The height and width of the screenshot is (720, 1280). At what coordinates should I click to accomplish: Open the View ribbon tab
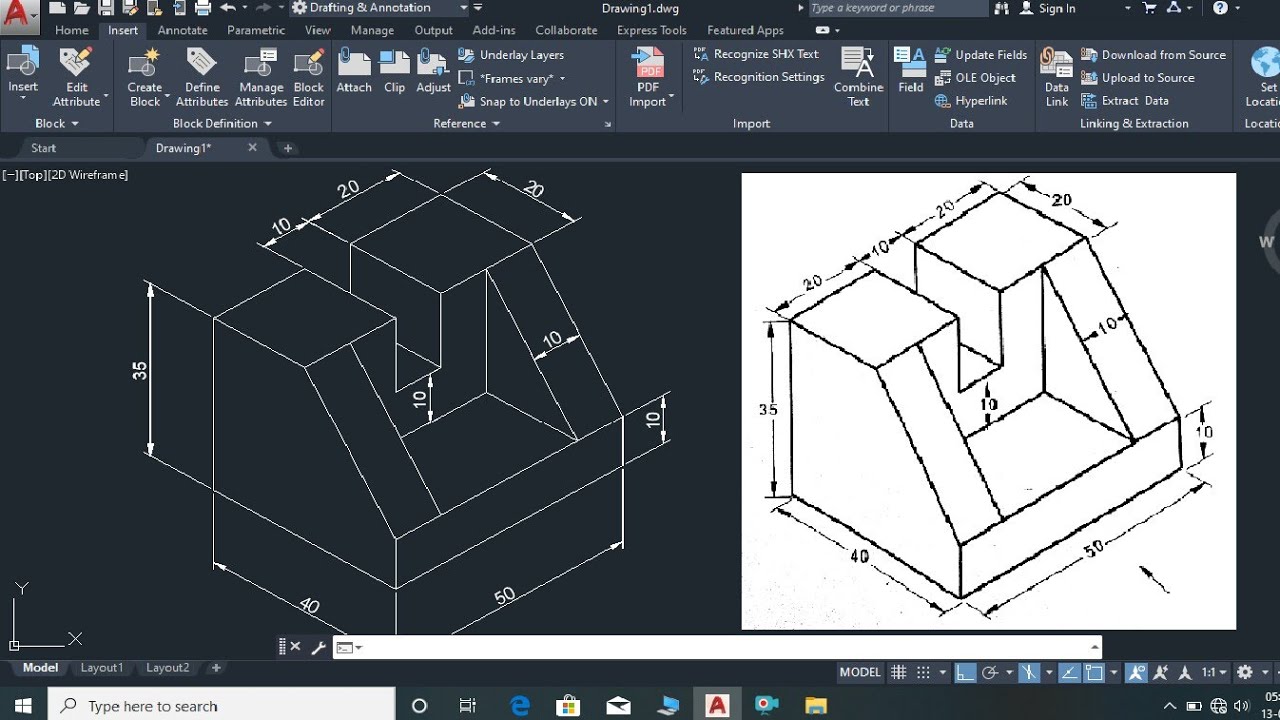tap(318, 30)
